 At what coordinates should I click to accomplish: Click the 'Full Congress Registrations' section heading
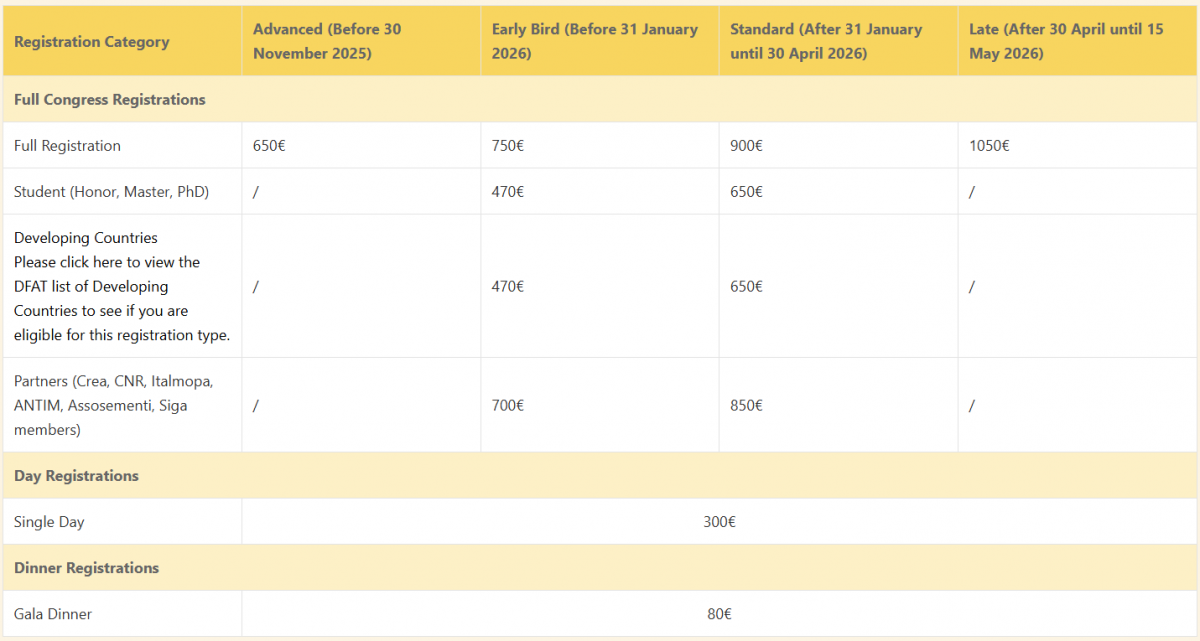pos(110,100)
